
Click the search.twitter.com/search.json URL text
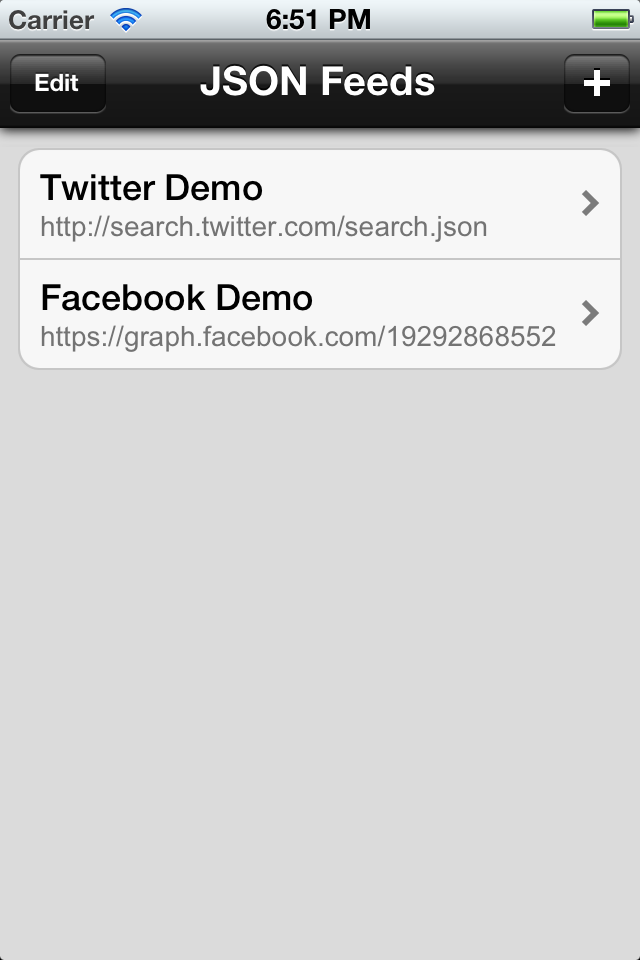[x=263, y=227]
